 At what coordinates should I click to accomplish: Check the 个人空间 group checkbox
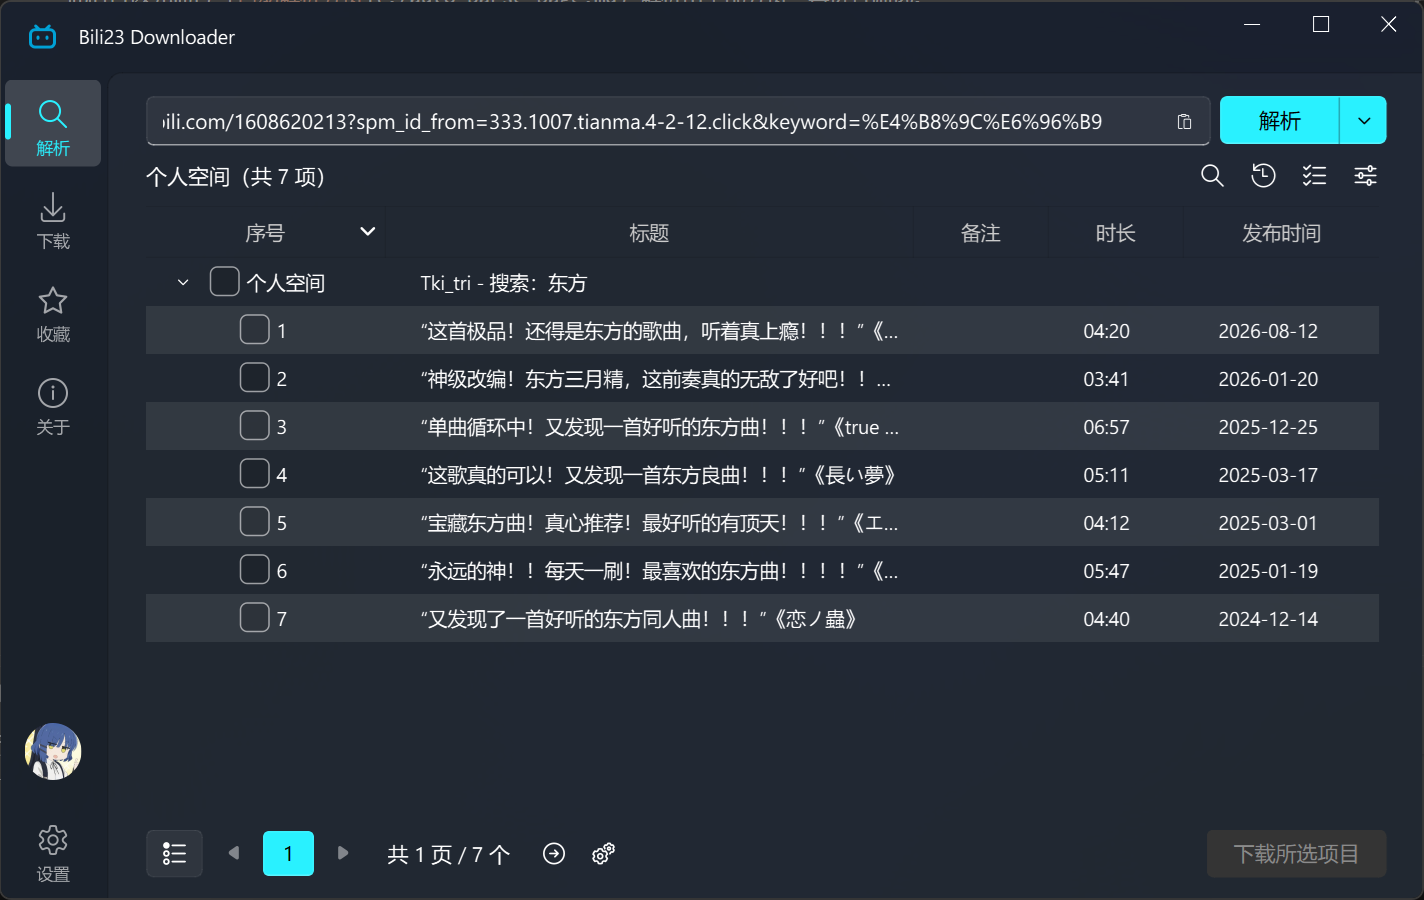(224, 282)
